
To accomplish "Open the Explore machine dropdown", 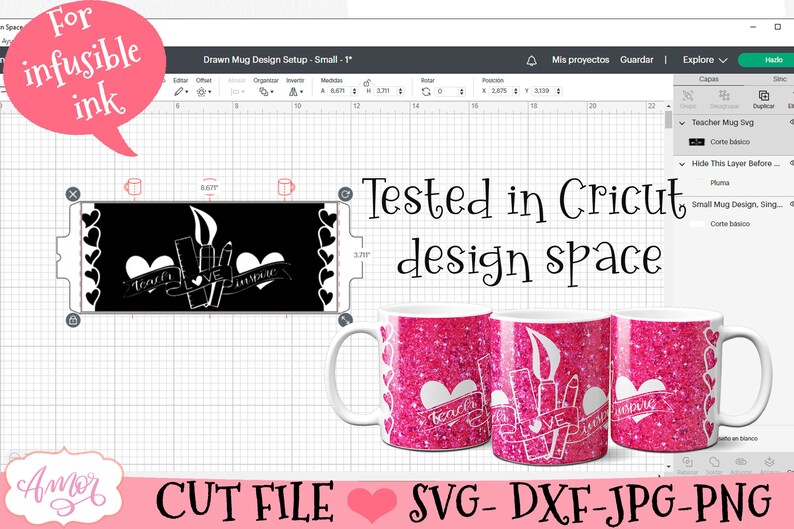I will (x=705, y=60).
